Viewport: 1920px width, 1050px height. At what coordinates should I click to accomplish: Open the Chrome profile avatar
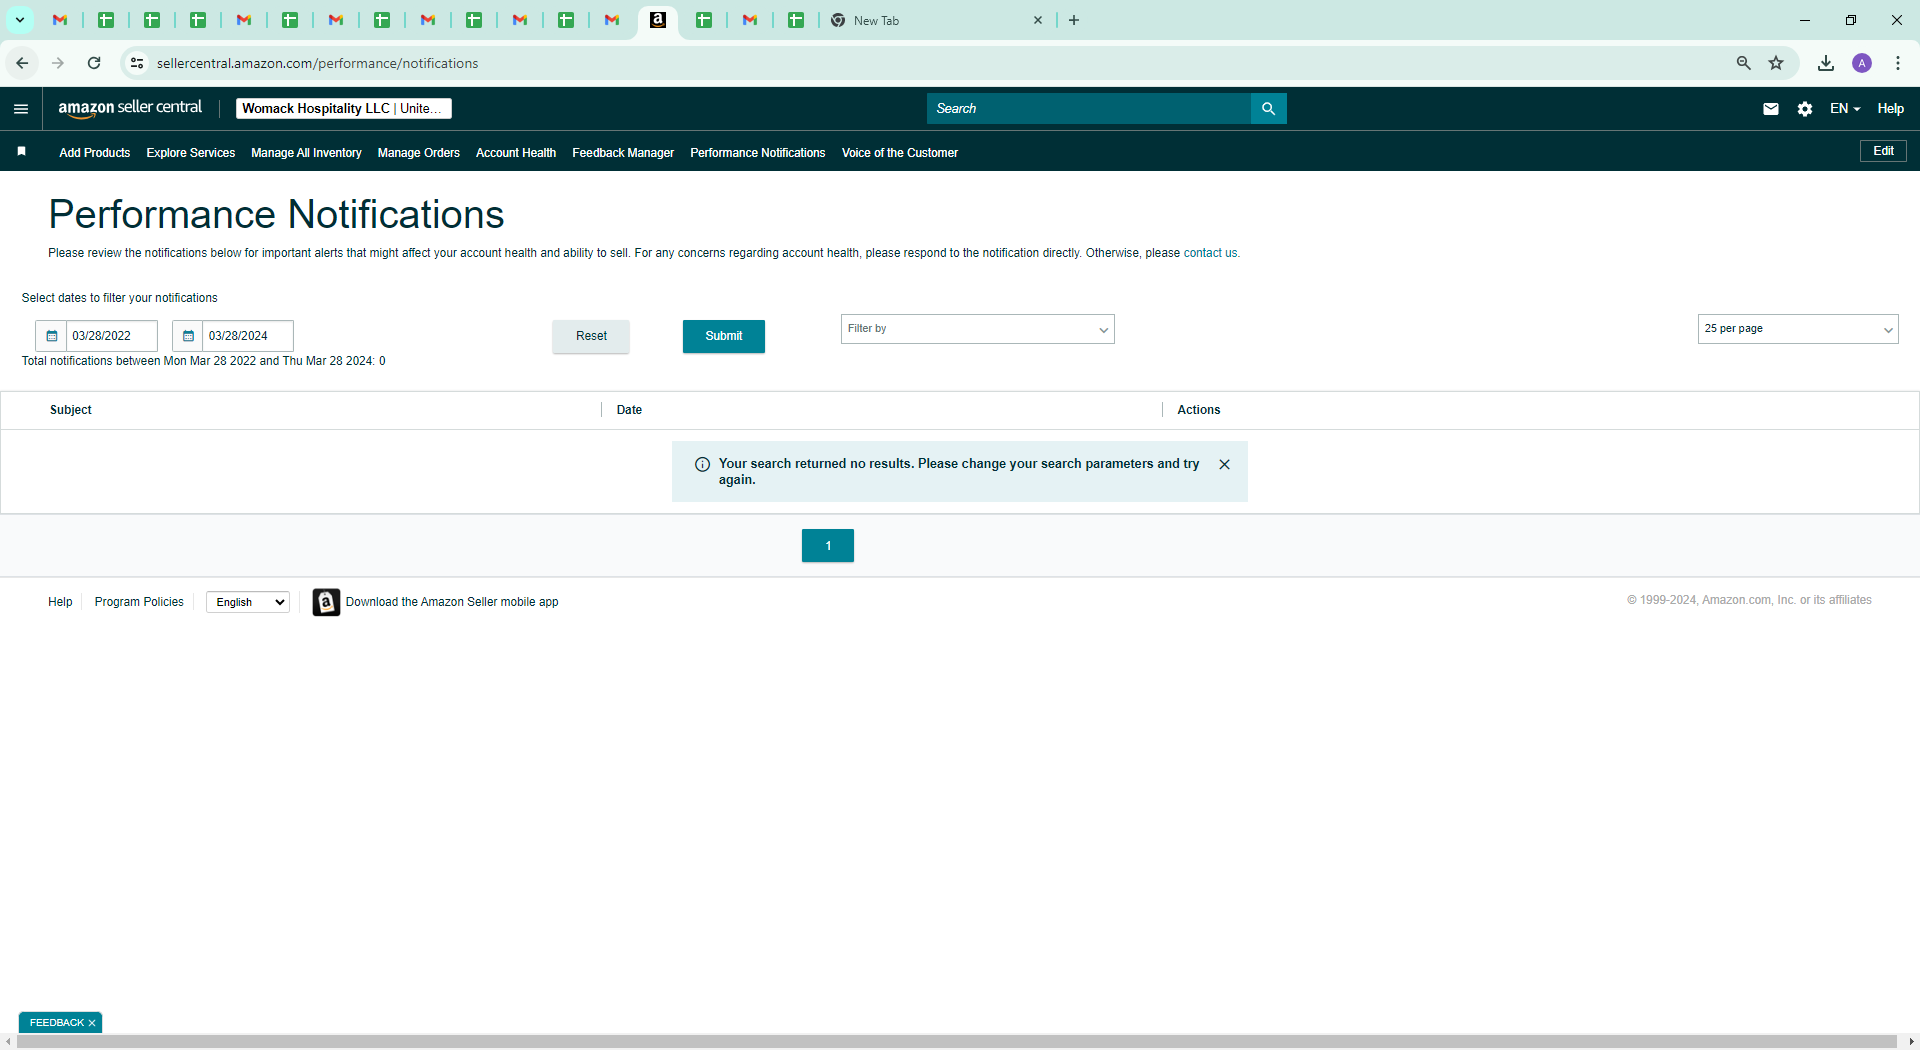[x=1862, y=63]
